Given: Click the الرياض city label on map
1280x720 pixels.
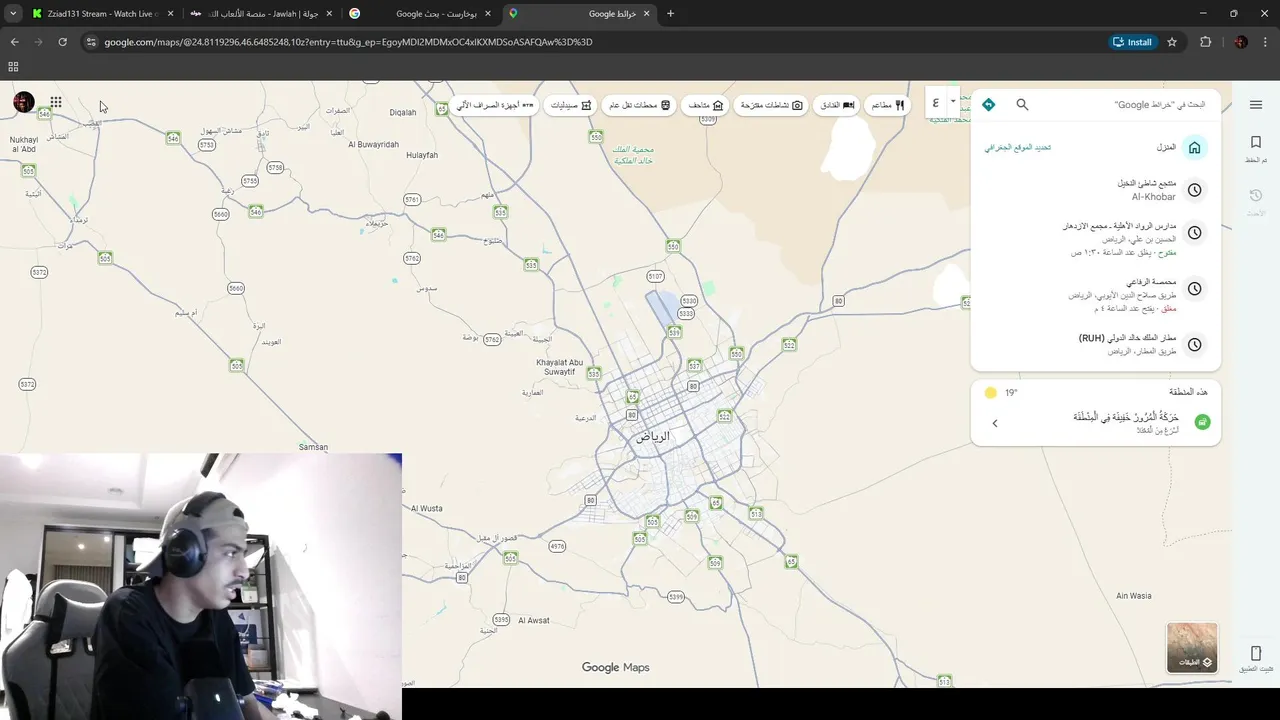Looking at the screenshot, I should [653, 436].
